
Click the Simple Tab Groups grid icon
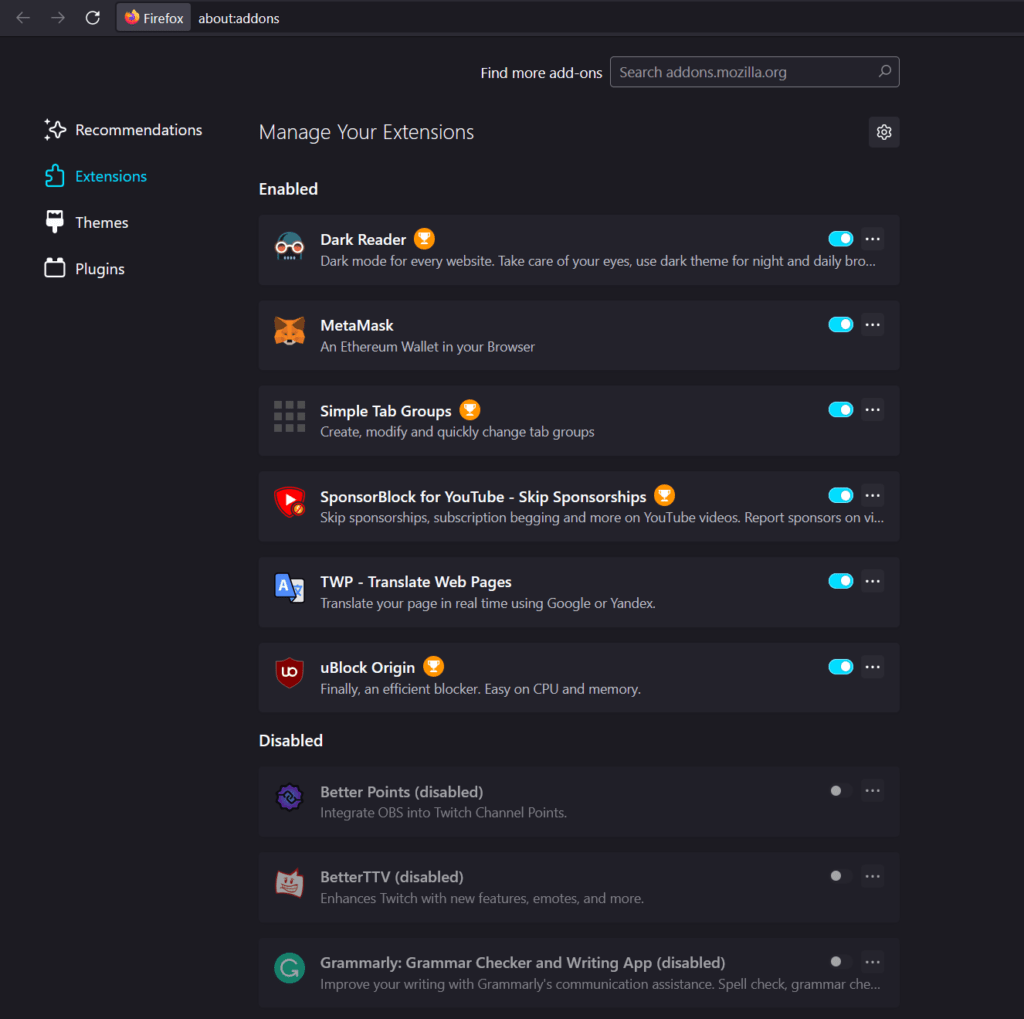[x=289, y=417]
